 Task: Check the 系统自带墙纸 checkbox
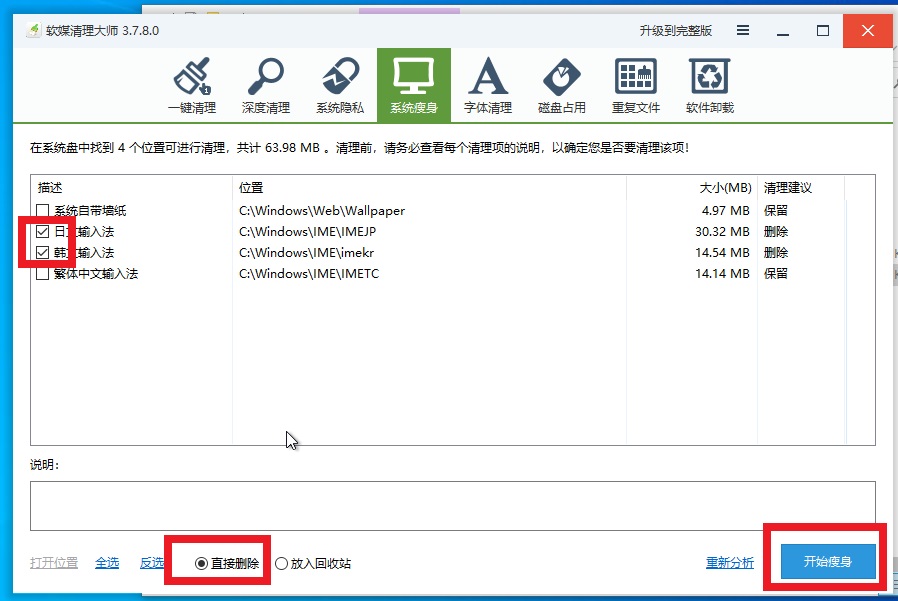(42, 211)
